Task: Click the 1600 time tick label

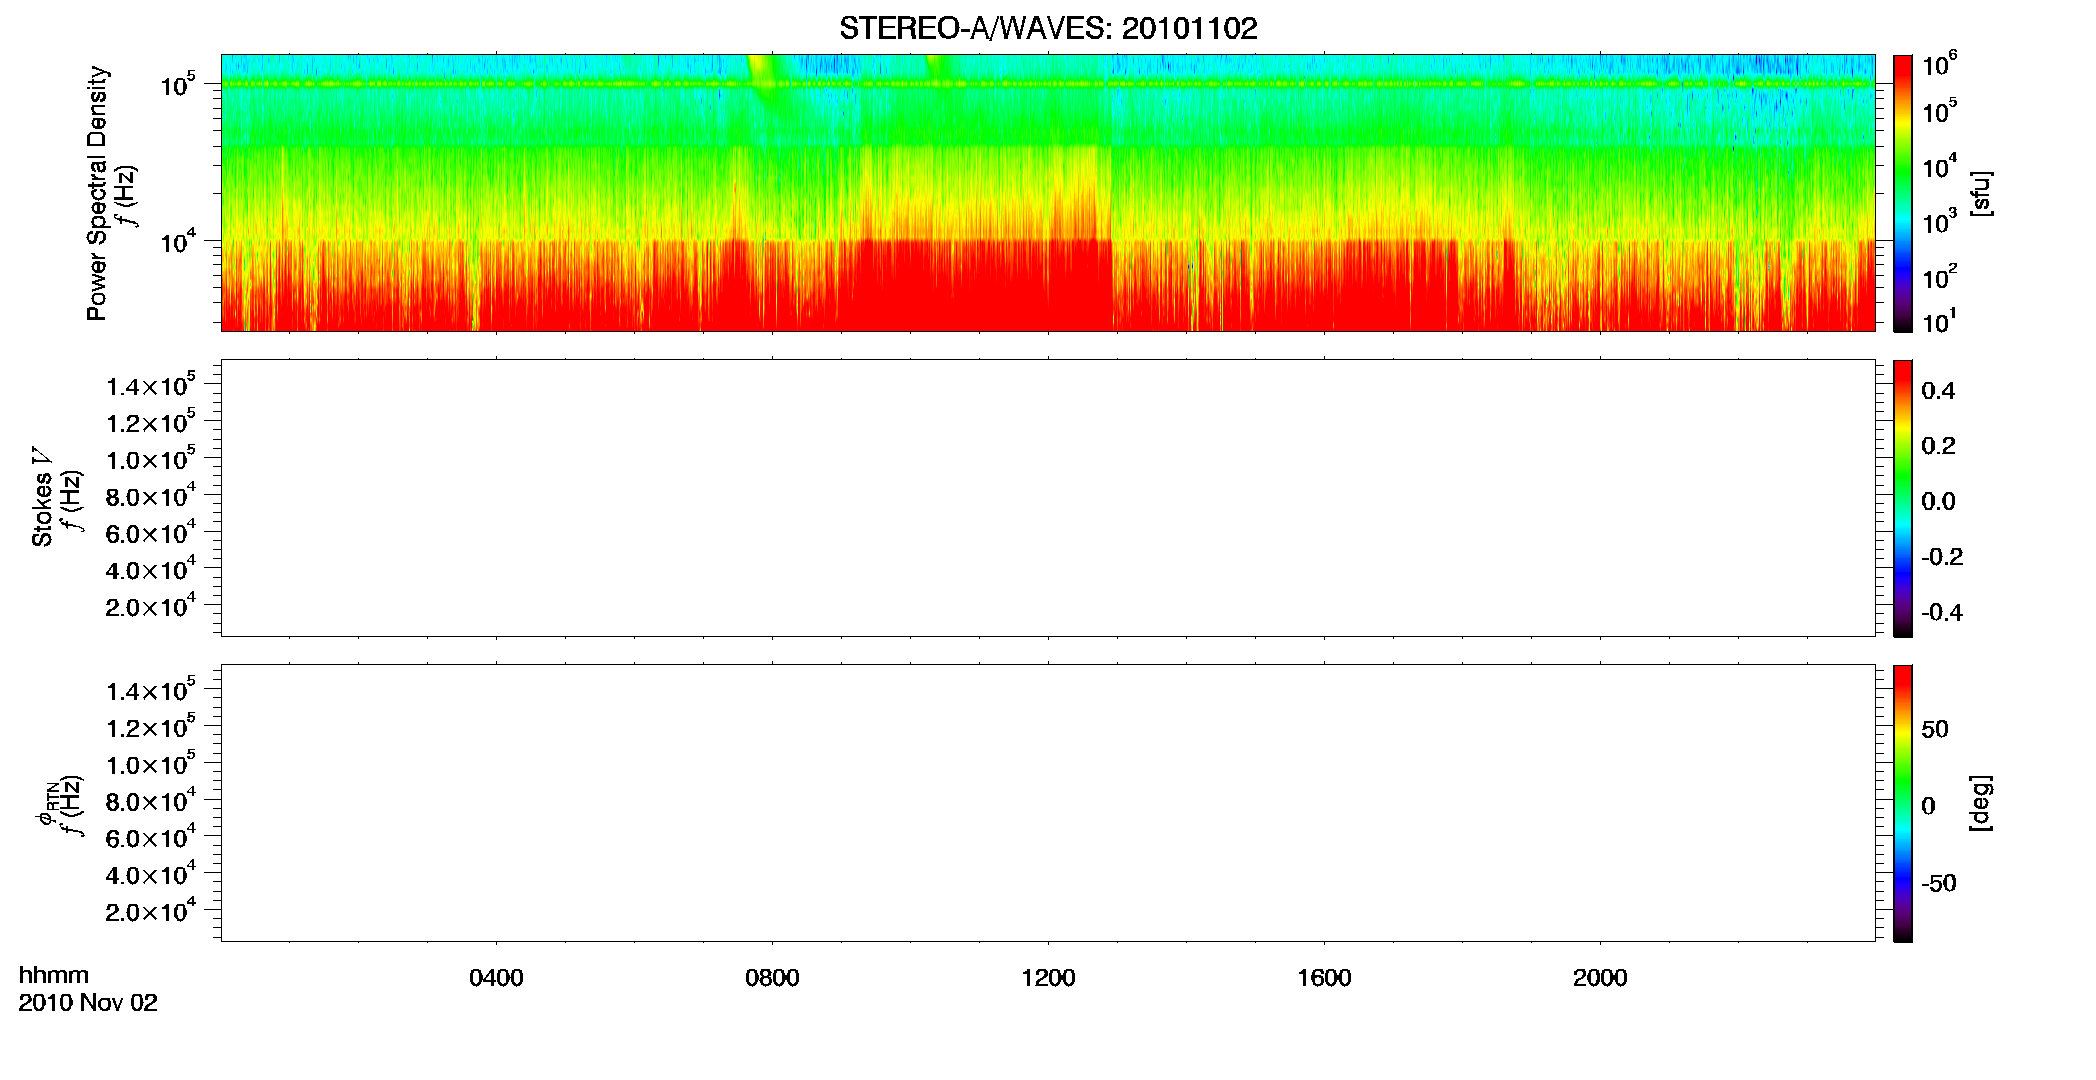Action: [1324, 978]
